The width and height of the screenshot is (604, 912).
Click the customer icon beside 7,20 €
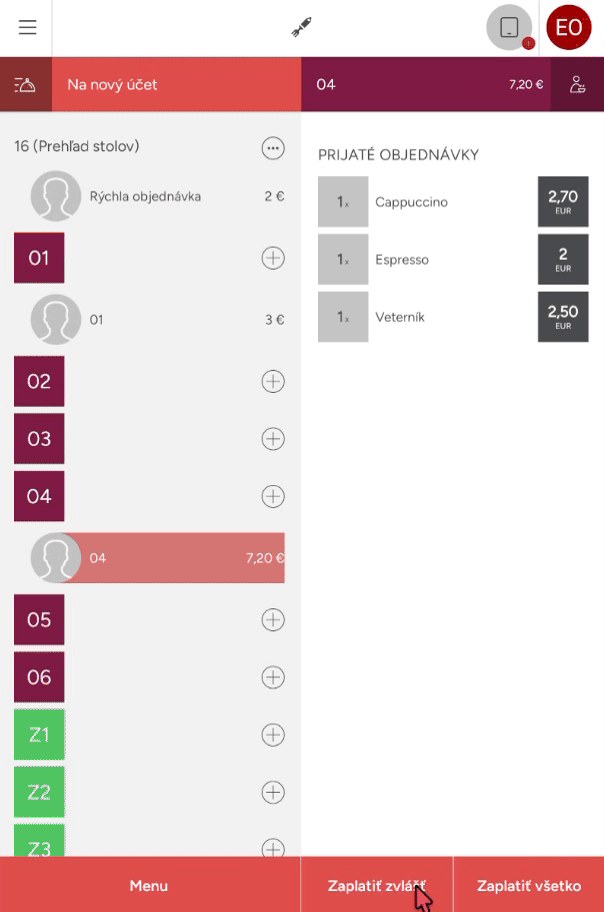[577, 85]
